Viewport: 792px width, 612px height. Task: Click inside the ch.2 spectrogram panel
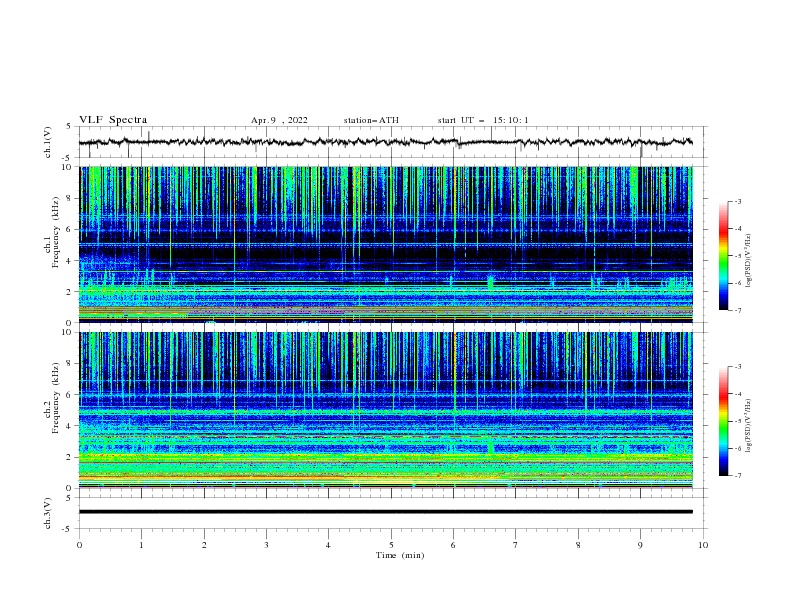point(385,410)
